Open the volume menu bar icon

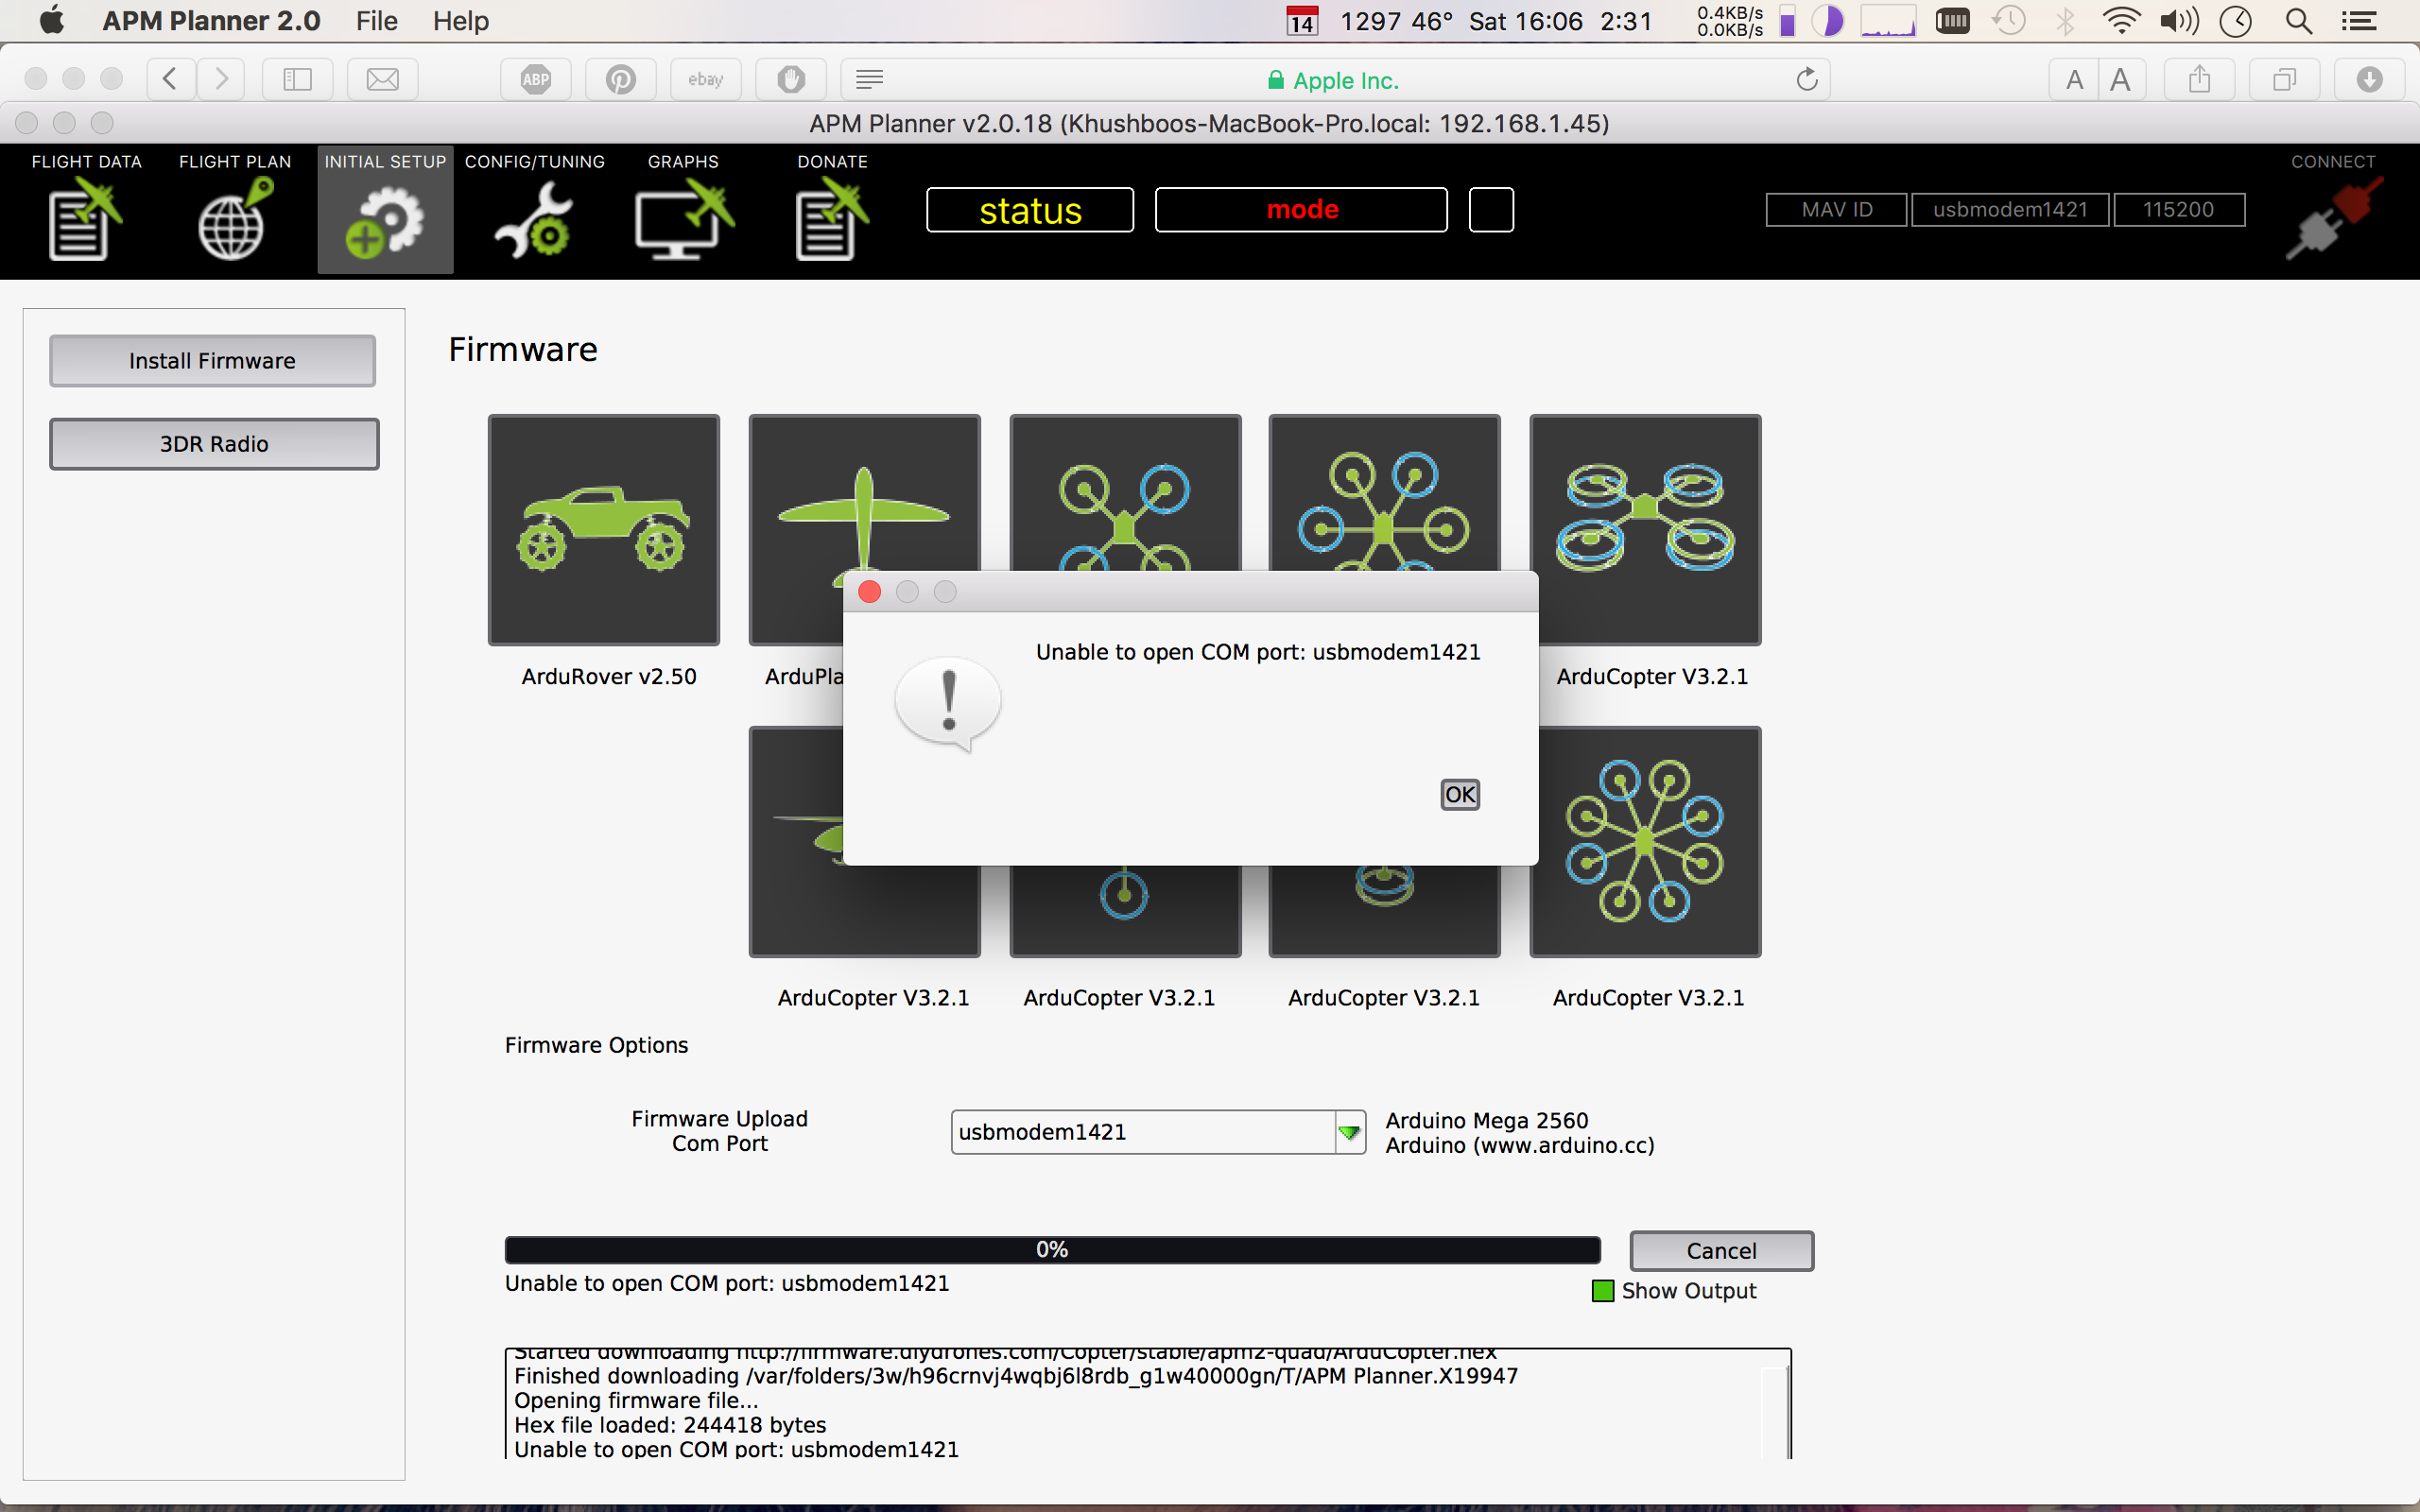click(x=2179, y=21)
